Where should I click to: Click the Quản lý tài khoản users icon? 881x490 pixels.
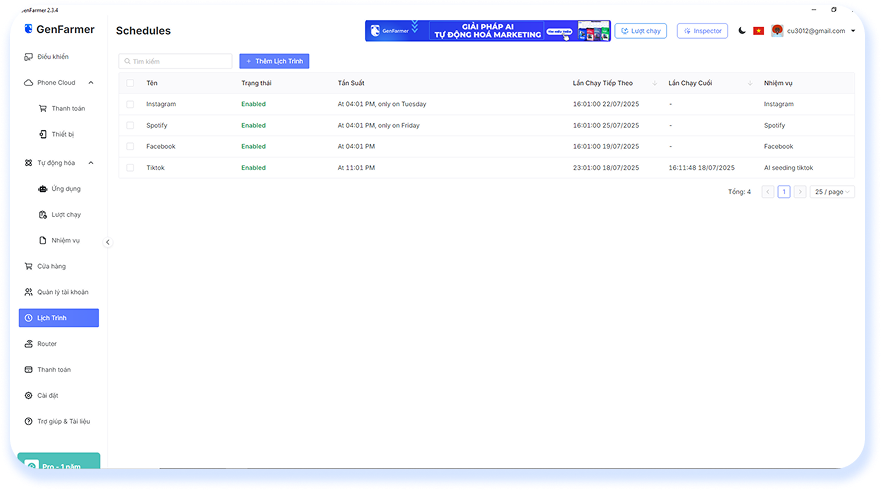(28, 292)
